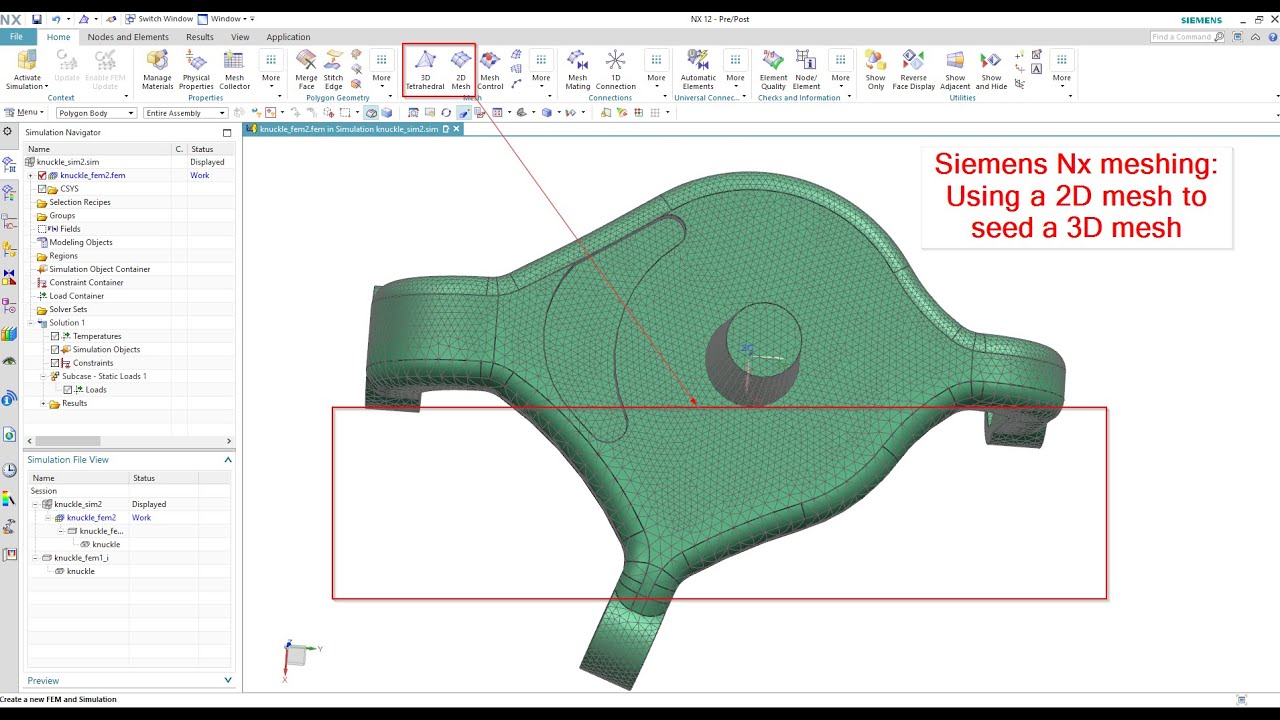Open Node/Element information

(806, 69)
